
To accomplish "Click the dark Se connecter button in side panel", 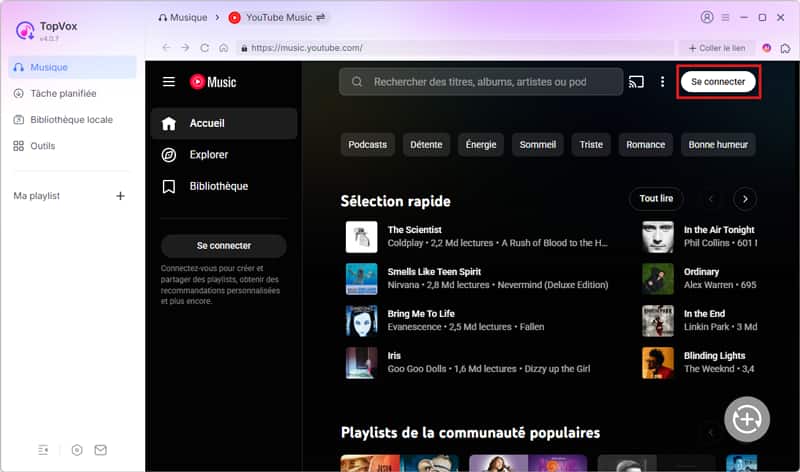I will click(223, 246).
